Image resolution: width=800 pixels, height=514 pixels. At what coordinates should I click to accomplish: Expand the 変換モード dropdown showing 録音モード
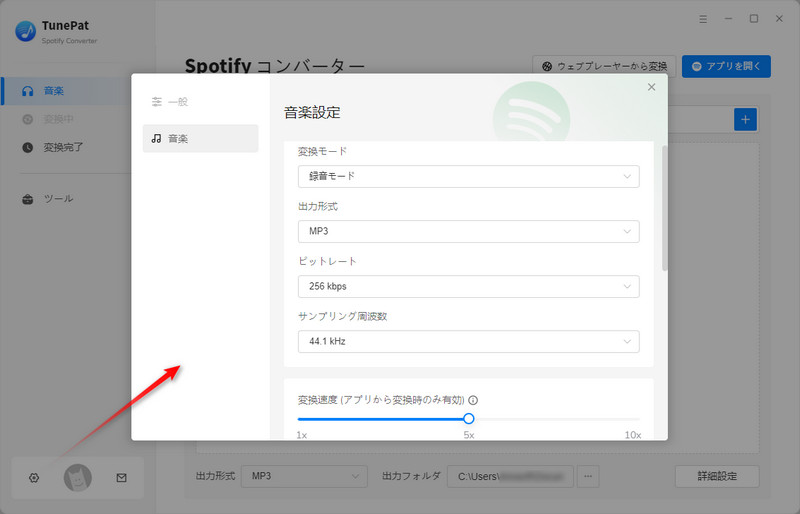[468, 176]
